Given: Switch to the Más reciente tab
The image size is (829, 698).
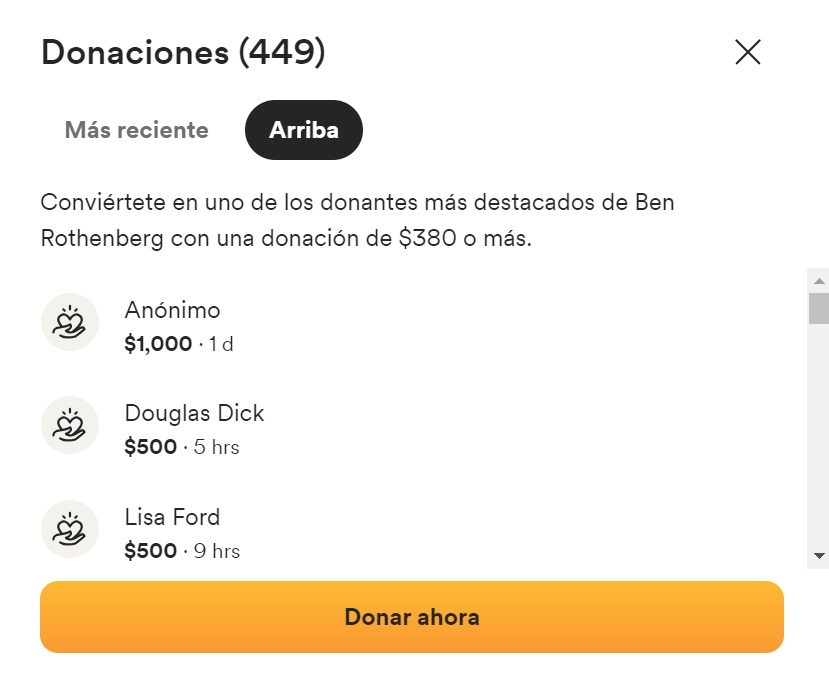Looking at the screenshot, I should click(137, 130).
